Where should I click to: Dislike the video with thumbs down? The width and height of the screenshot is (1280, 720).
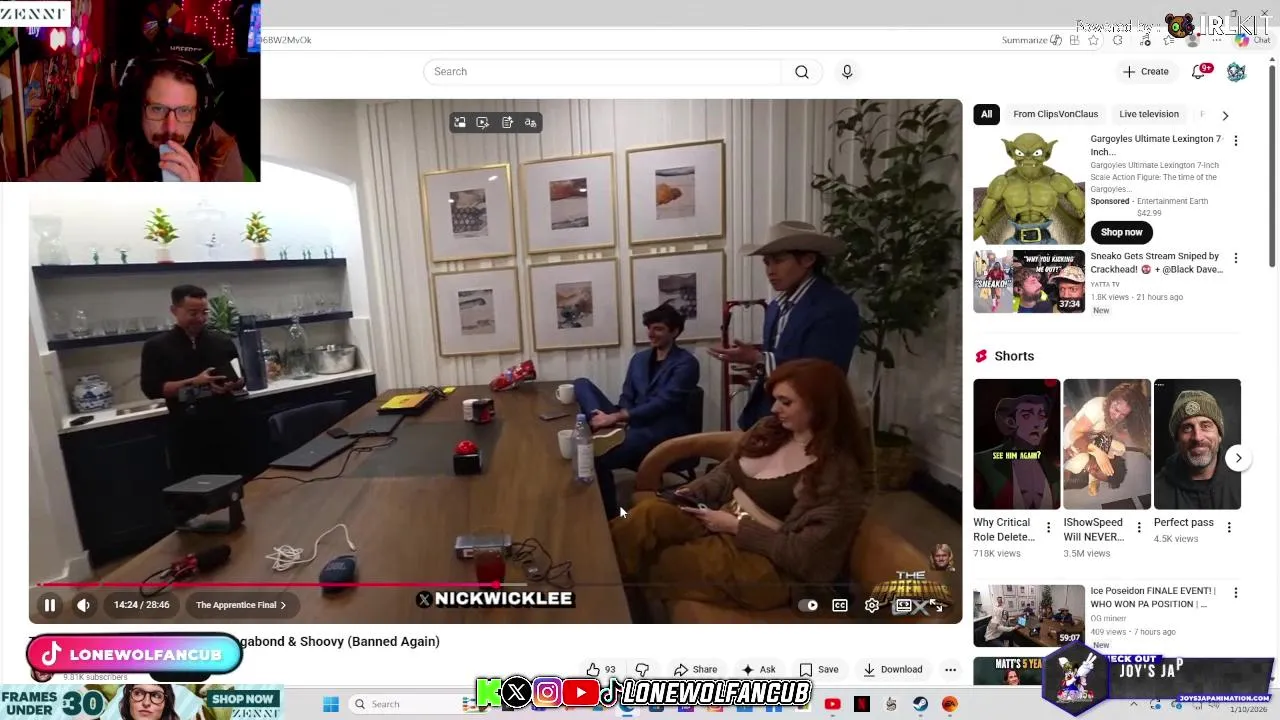tap(642, 669)
